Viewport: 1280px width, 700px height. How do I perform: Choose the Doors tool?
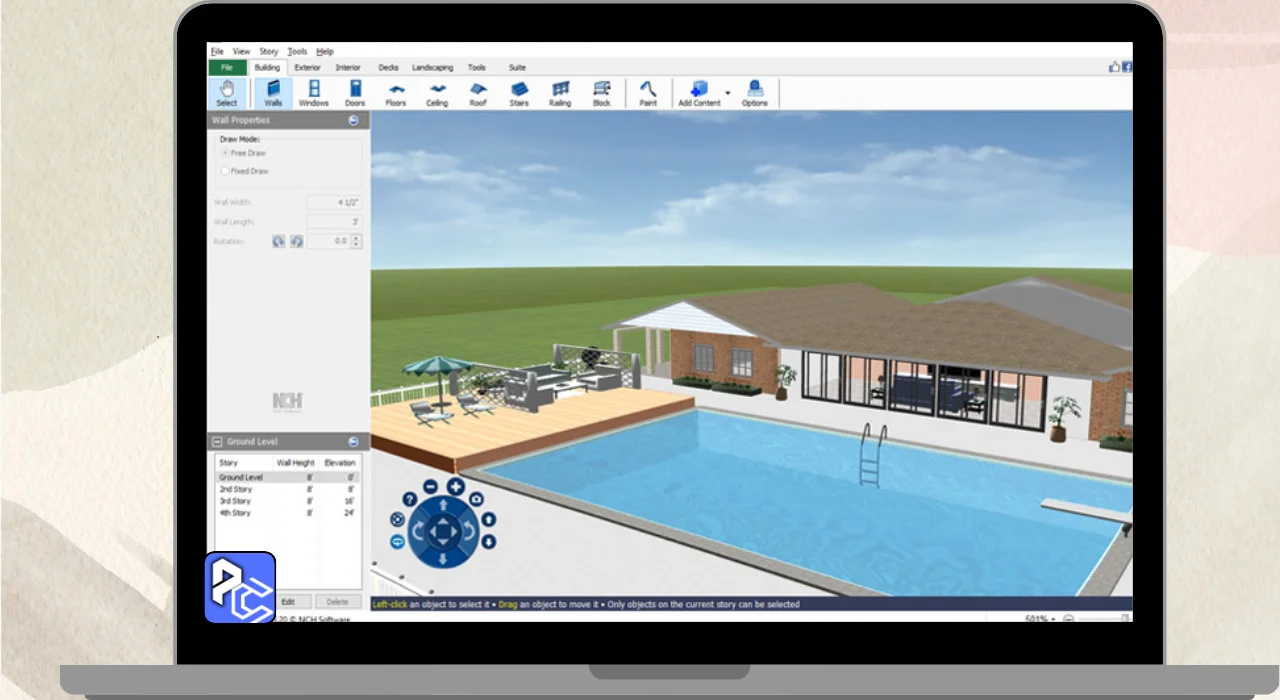coord(355,93)
